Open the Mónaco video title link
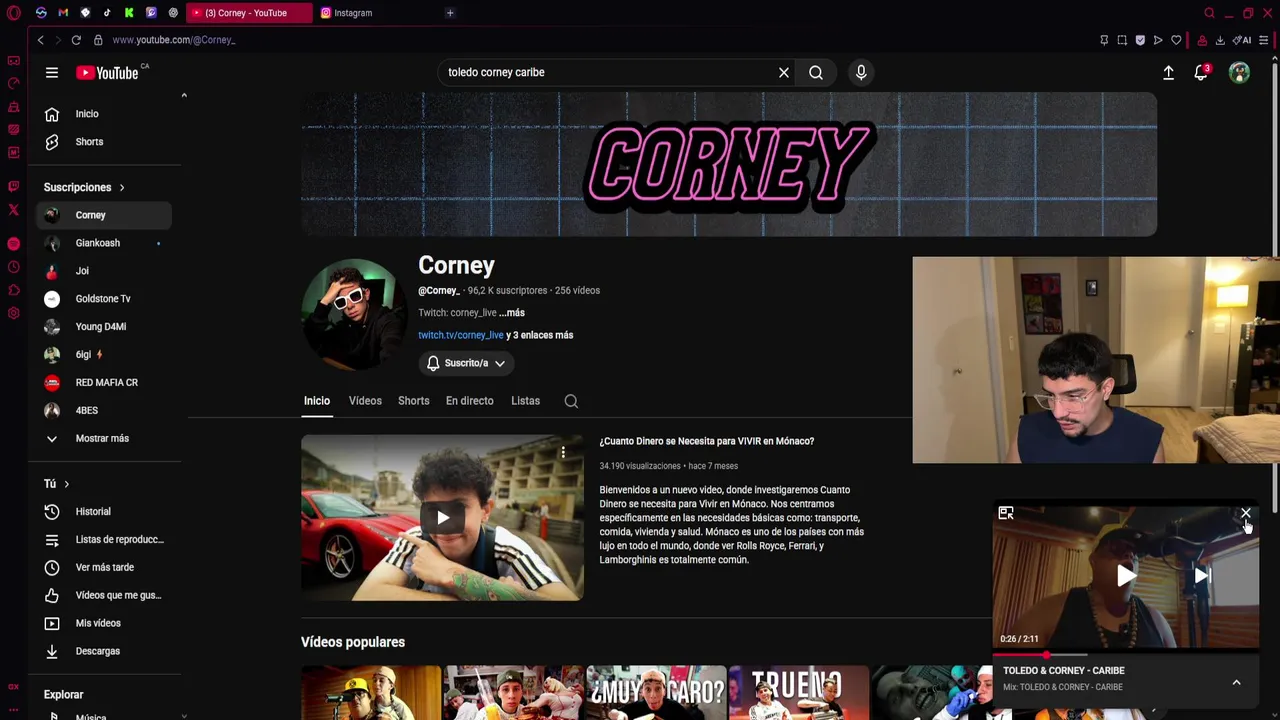Viewport: 1280px width, 720px height. 706,441
